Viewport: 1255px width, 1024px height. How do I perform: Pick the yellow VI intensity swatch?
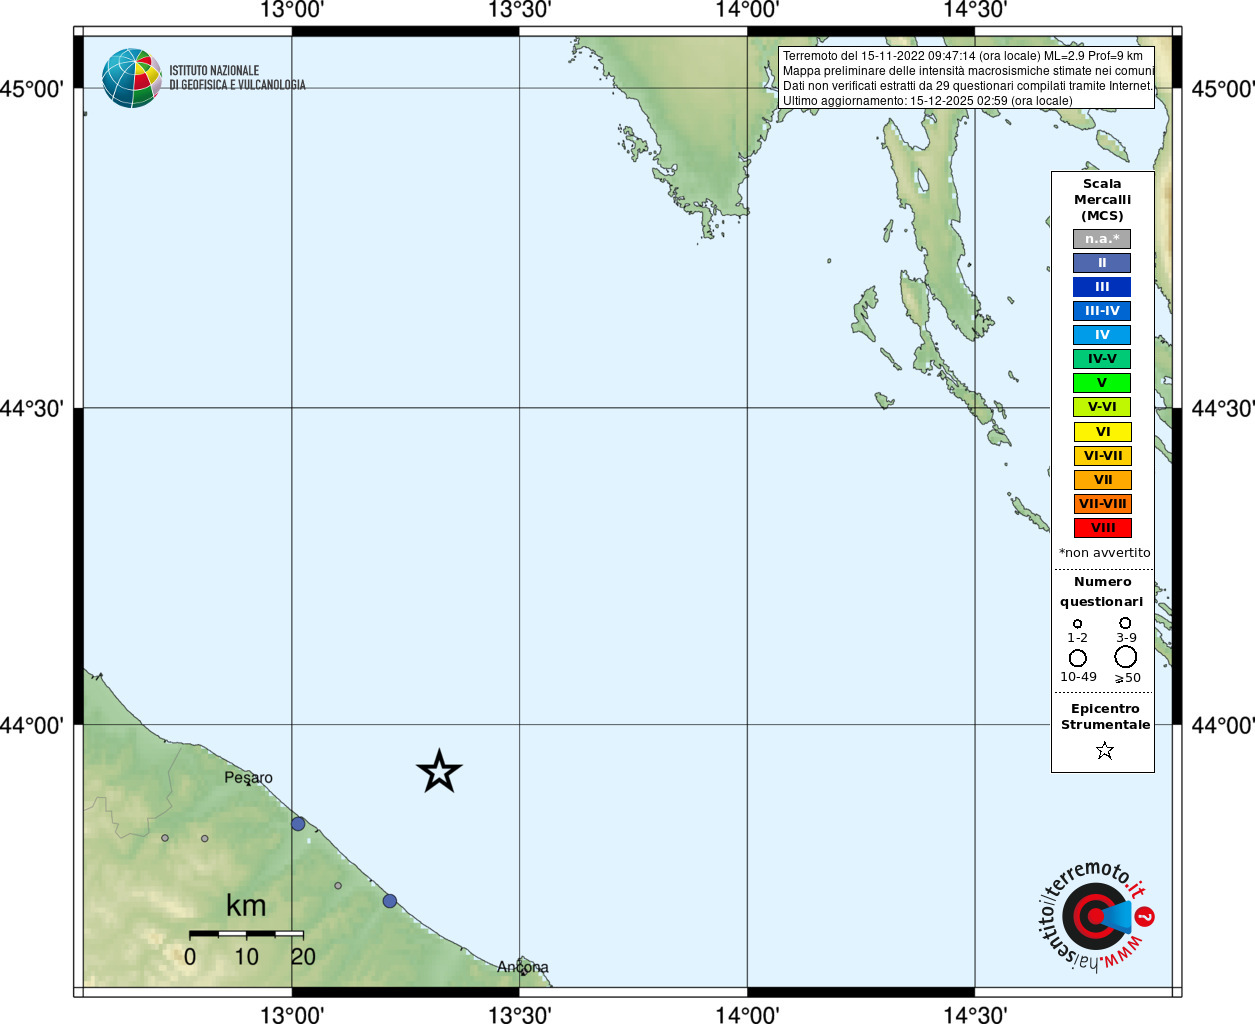pos(1102,432)
